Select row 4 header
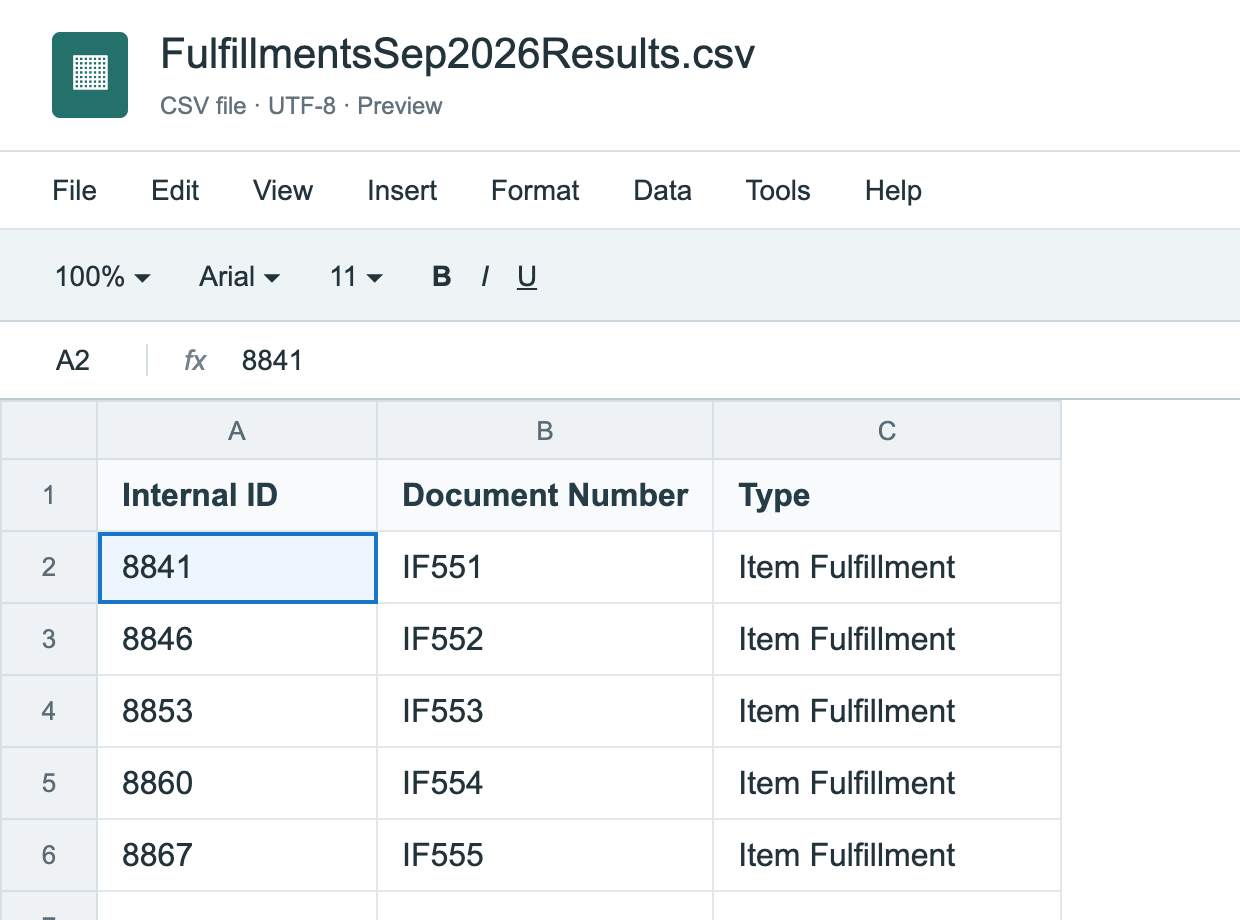 click(49, 711)
